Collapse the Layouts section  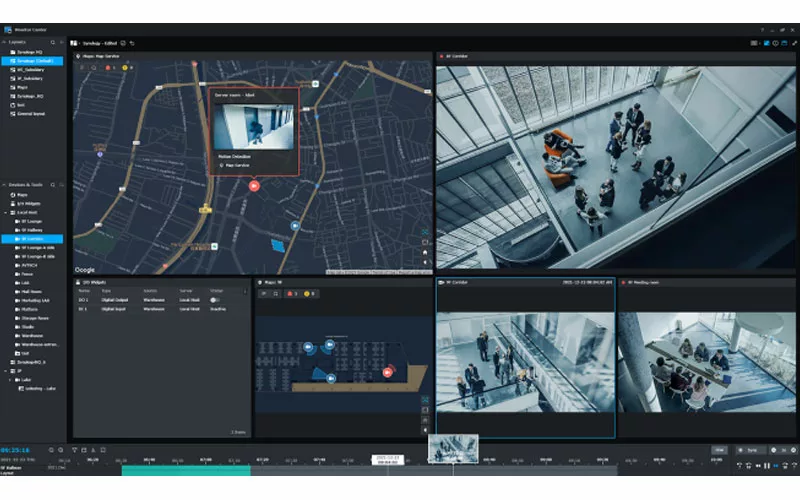pyautogui.click(x=4, y=42)
